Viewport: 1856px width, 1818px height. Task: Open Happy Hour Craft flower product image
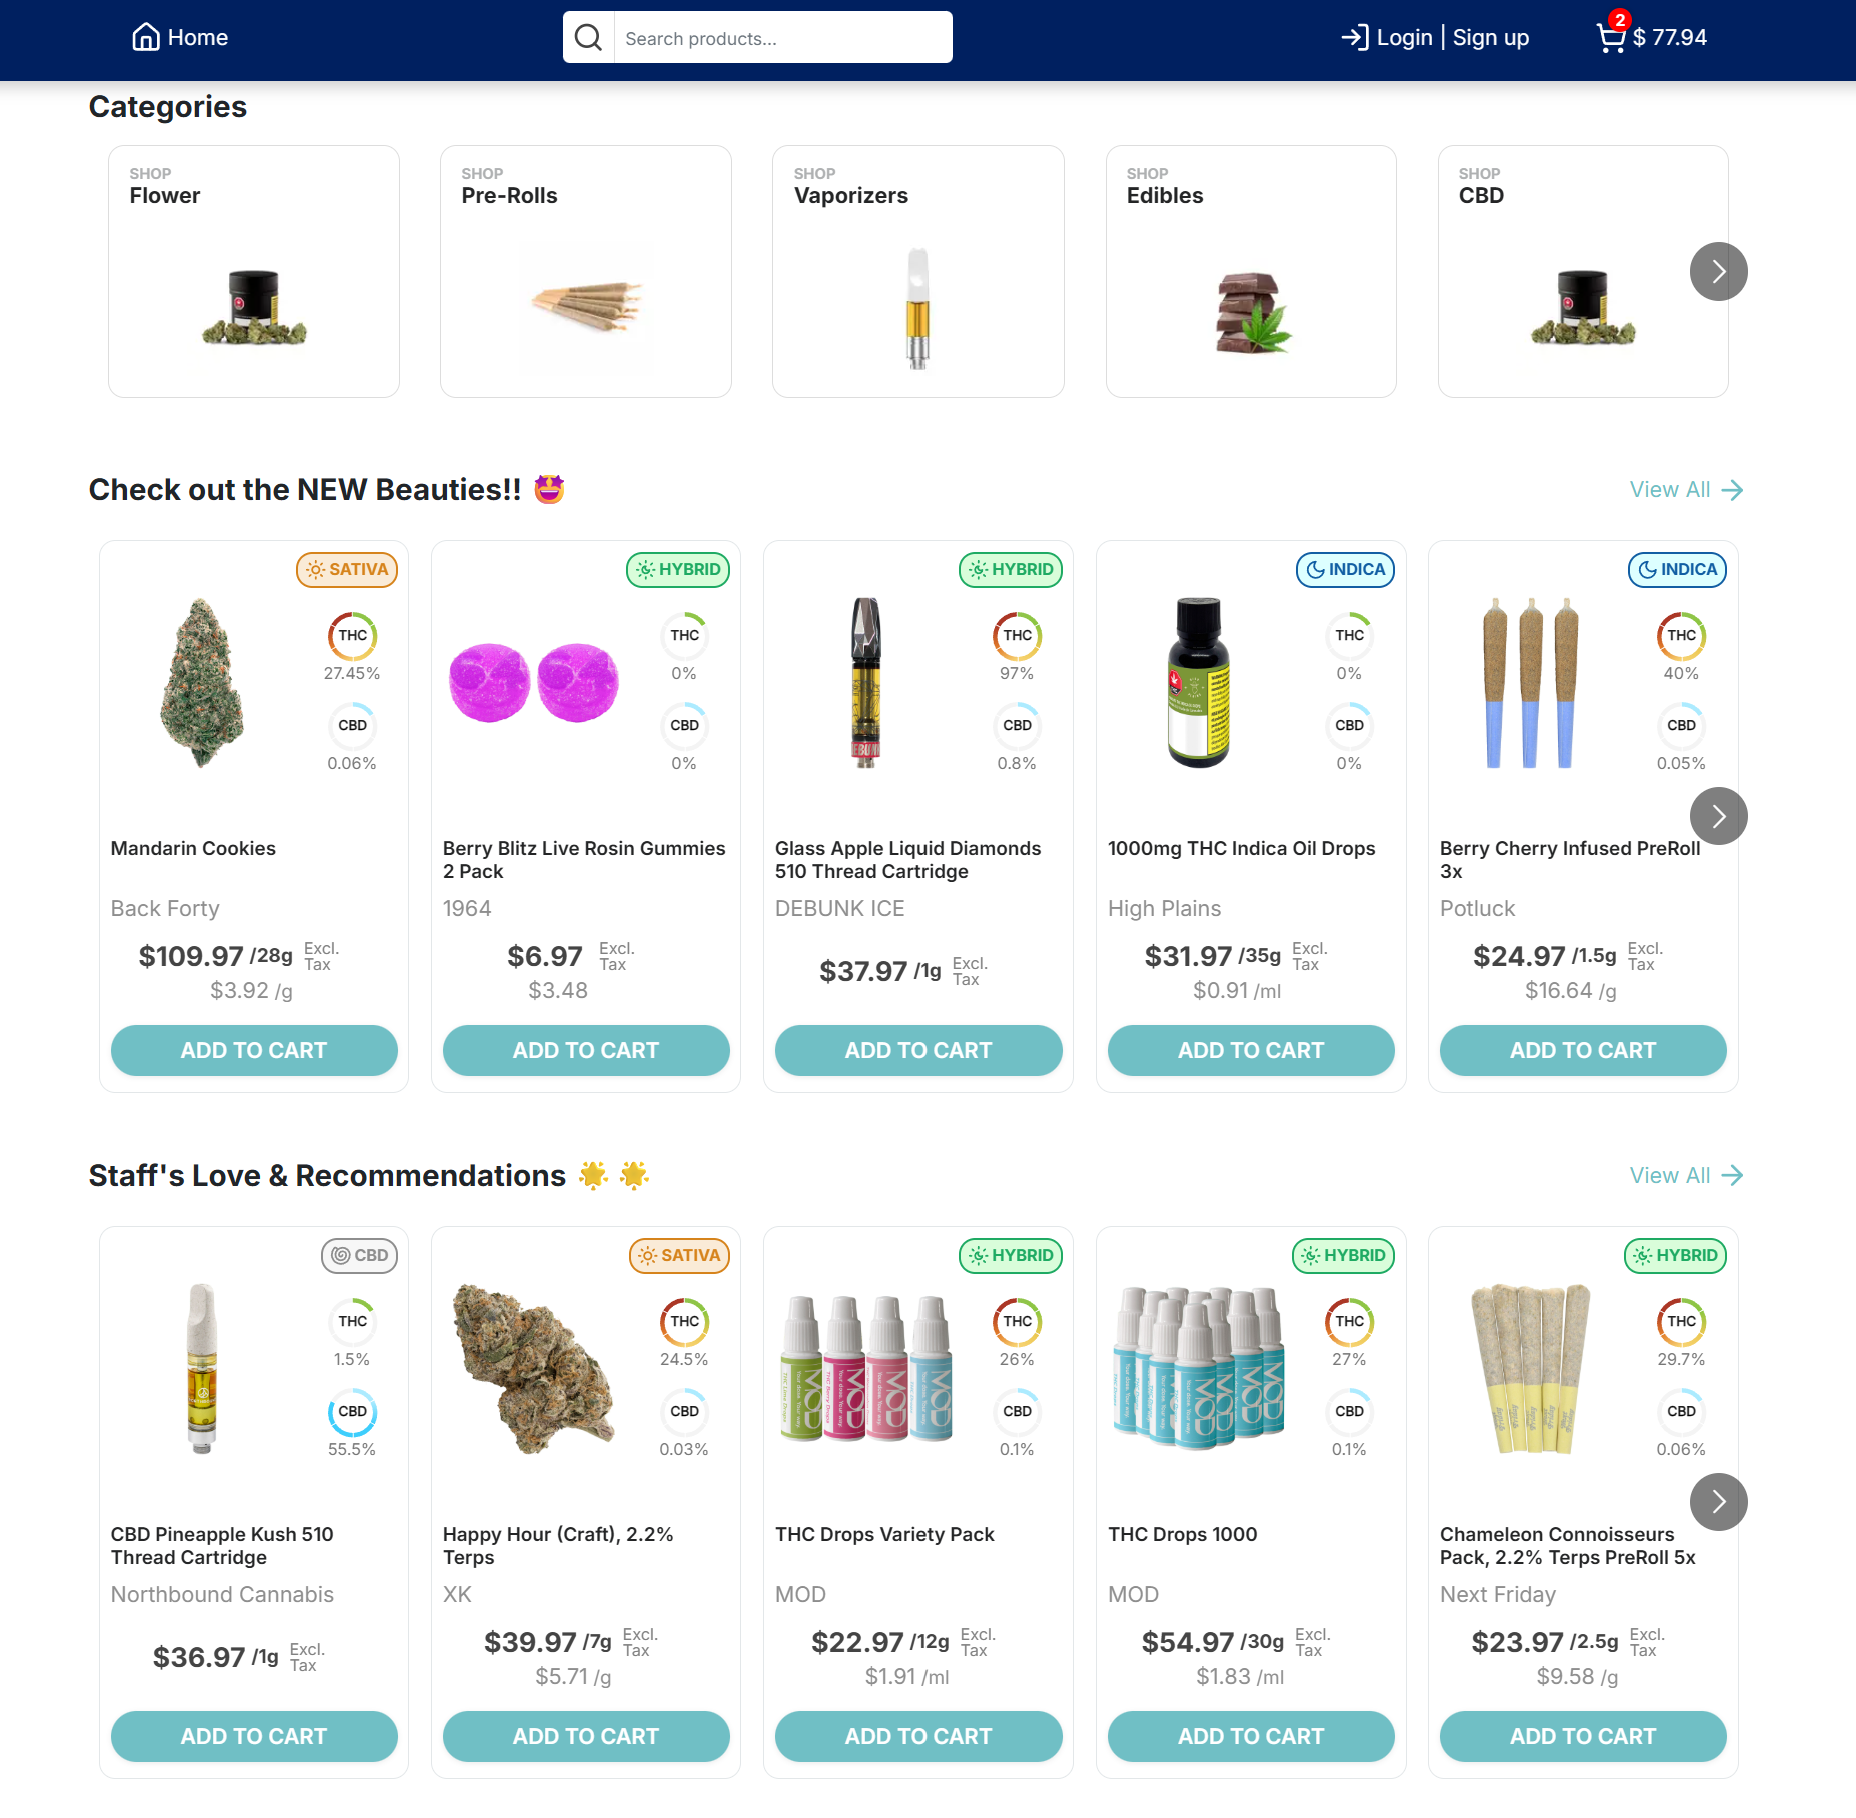(x=534, y=1369)
